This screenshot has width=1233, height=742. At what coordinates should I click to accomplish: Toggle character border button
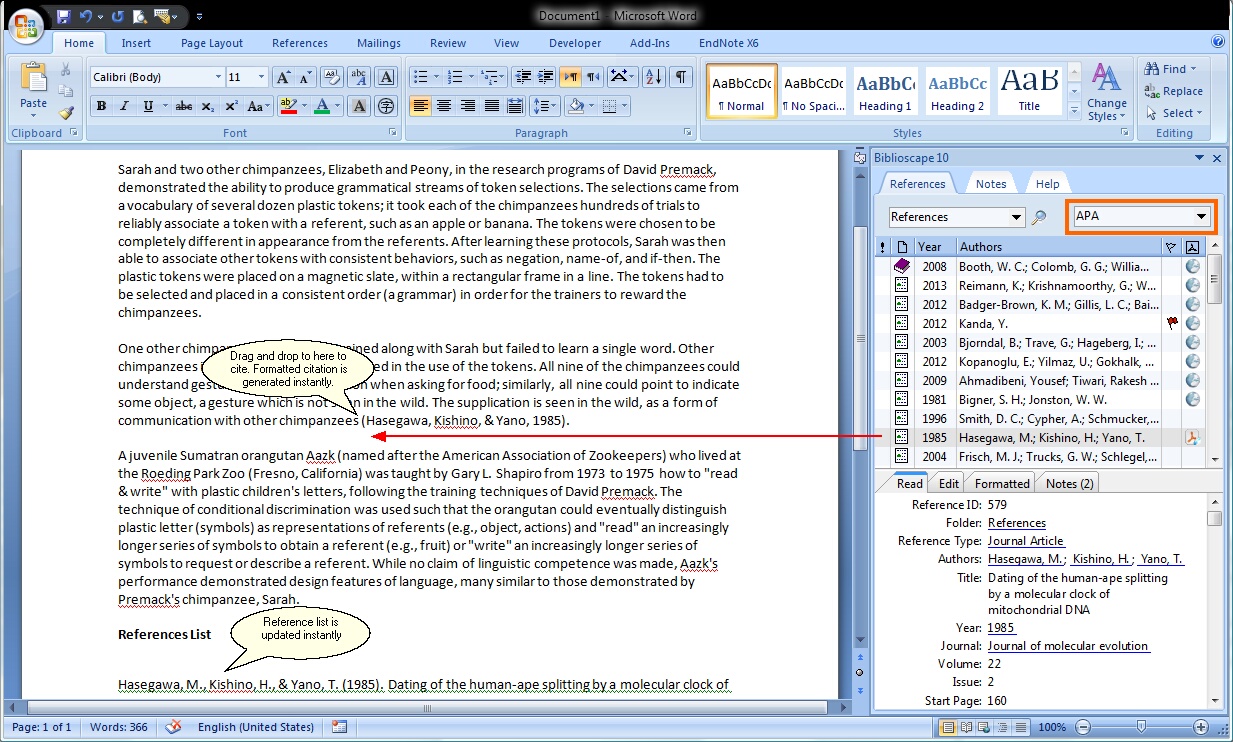(x=386, y=77)
